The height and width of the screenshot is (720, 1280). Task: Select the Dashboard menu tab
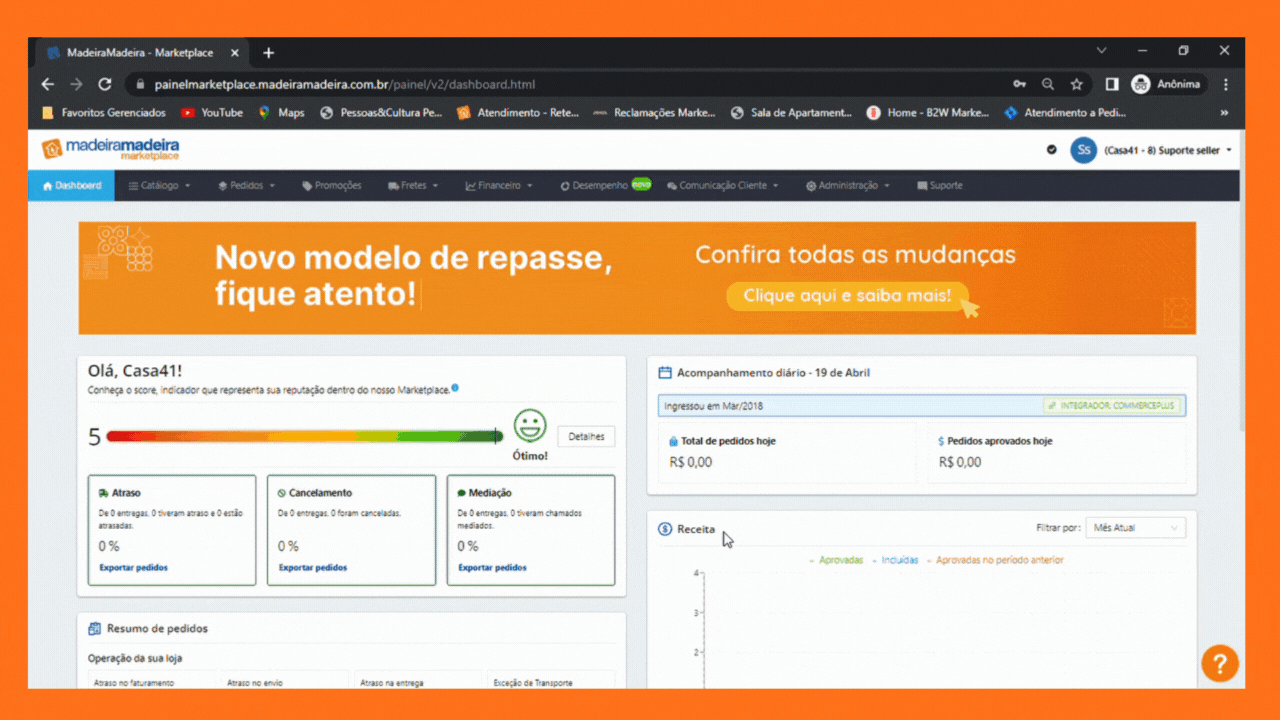(71, 185)
